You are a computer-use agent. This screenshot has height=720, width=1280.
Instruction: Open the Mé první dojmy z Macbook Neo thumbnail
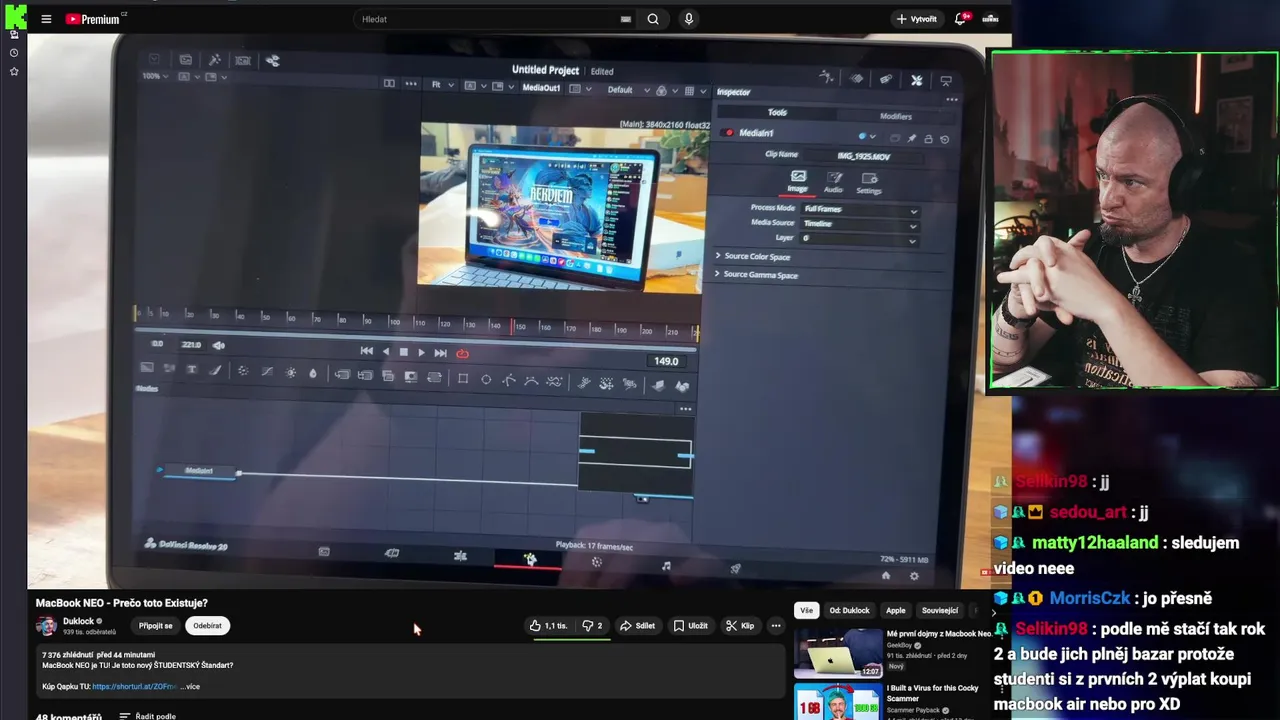point(838,652)
